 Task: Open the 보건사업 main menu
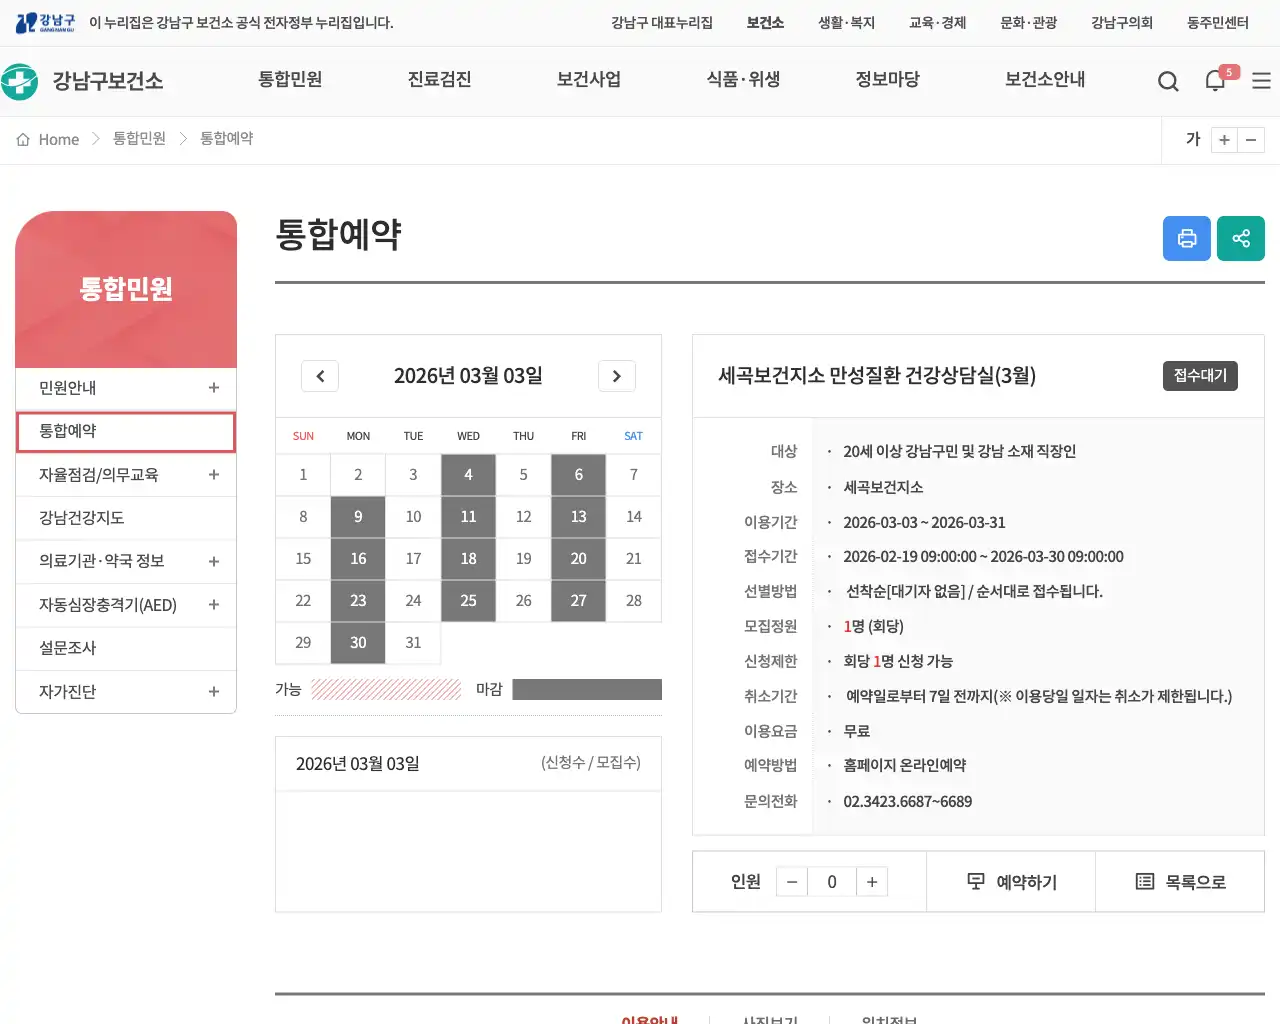coord(589,80)
